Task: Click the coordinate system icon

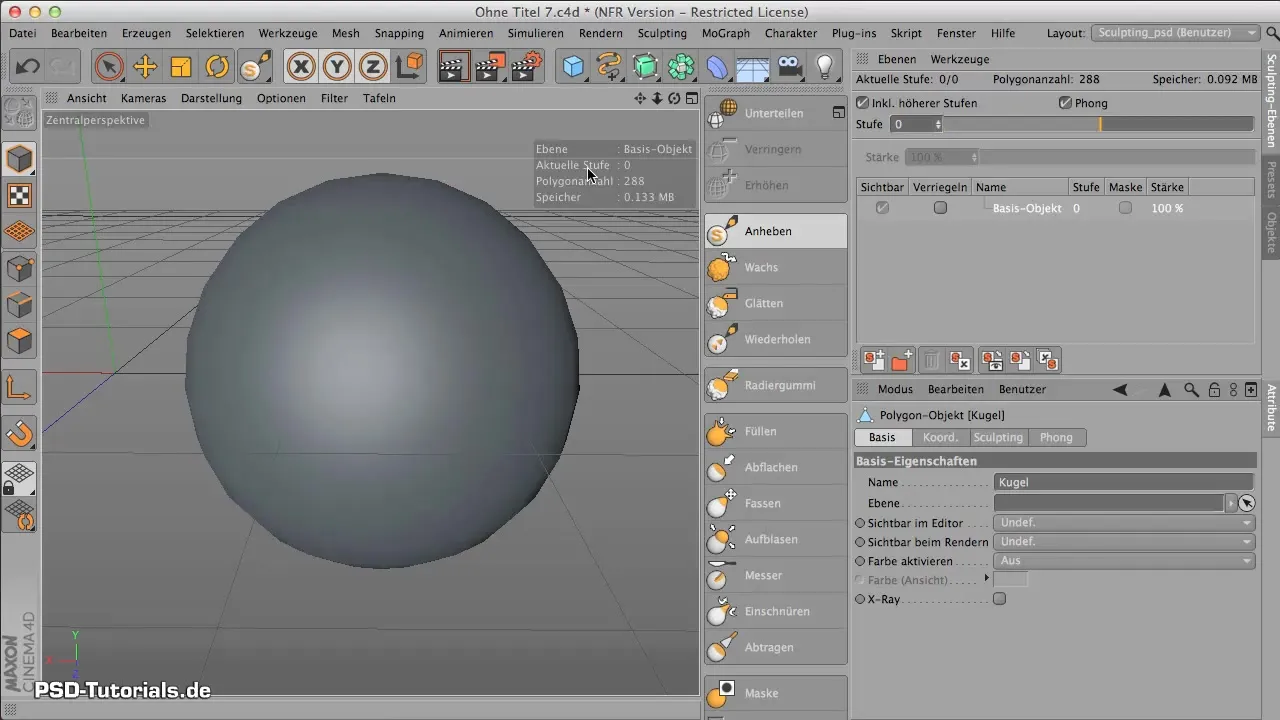Action: [x=410, y=67]
